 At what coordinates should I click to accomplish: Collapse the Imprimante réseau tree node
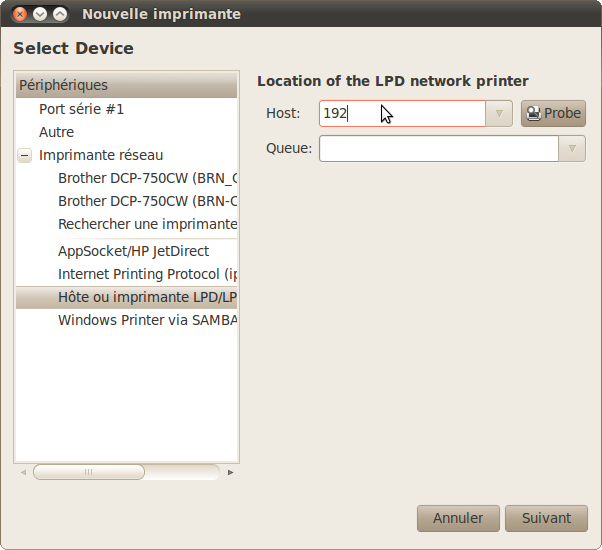[24, 155]
